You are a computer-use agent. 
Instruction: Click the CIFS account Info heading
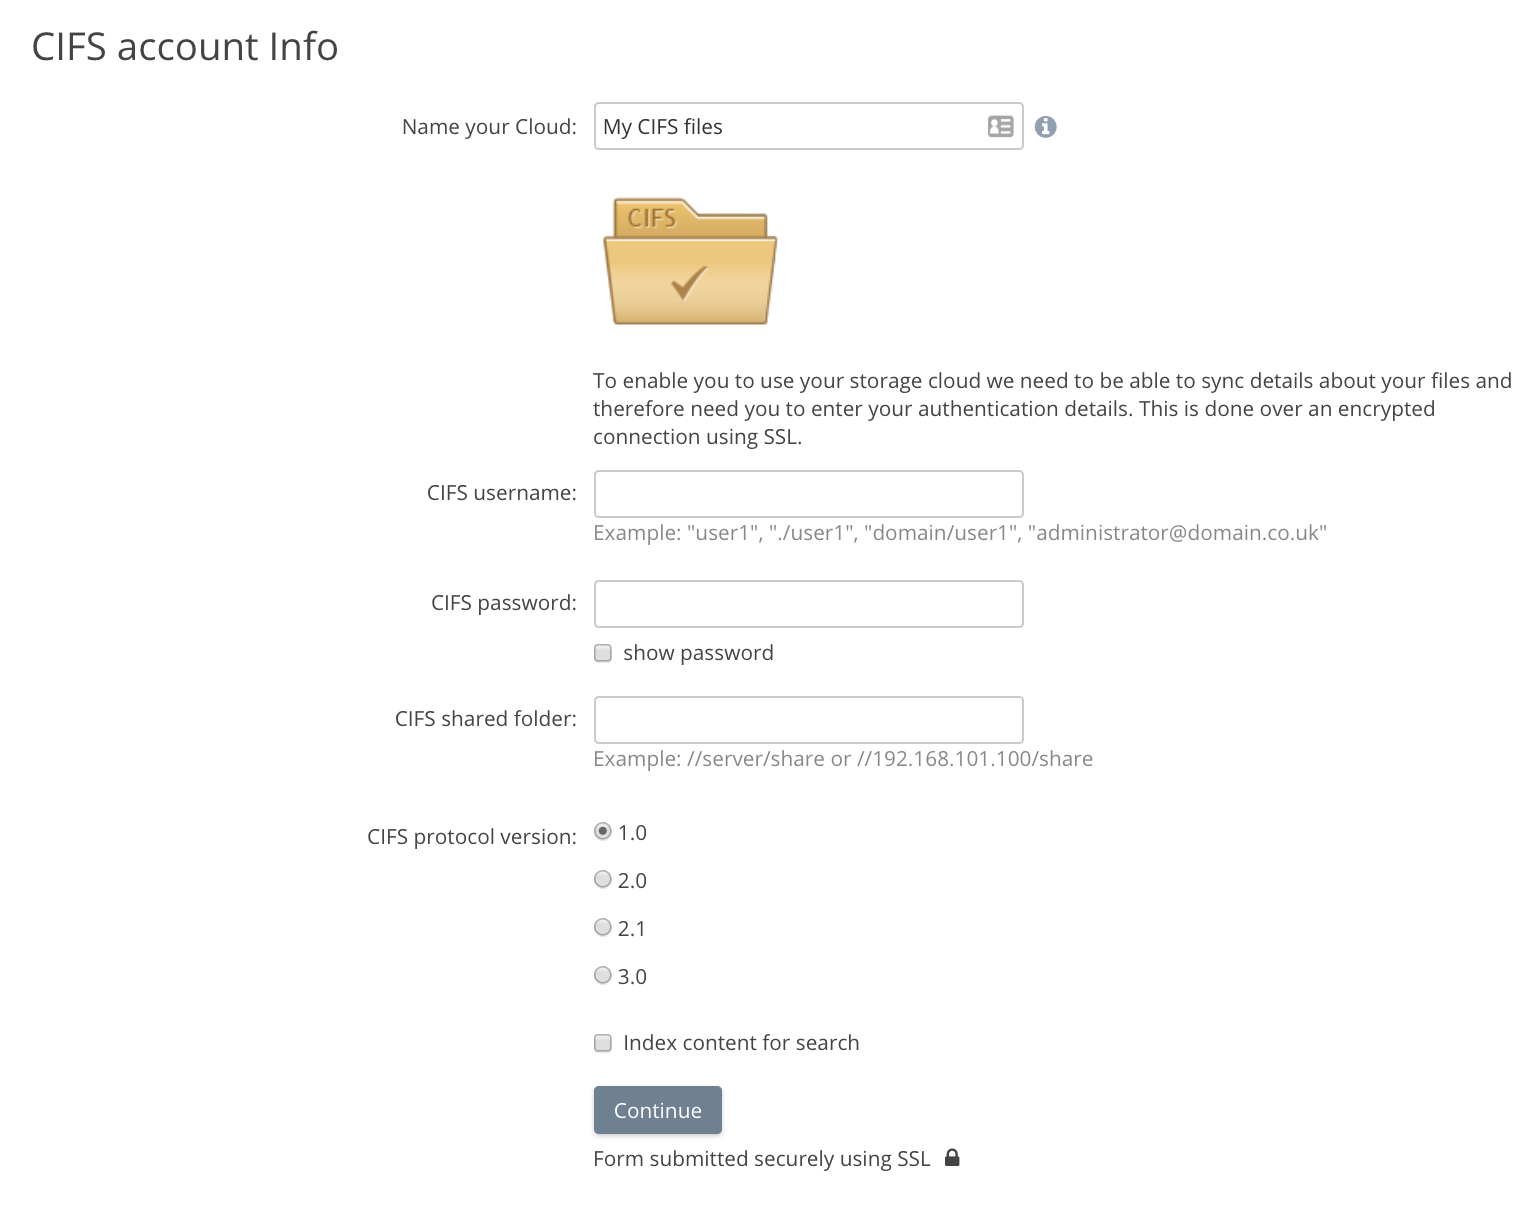tap(184, 46)
